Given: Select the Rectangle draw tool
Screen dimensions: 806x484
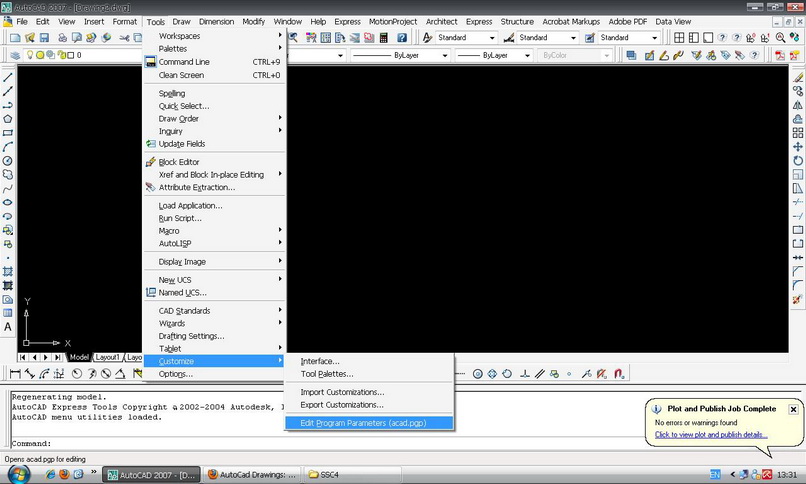Looking at the screenshot, I should click(8, 133).
